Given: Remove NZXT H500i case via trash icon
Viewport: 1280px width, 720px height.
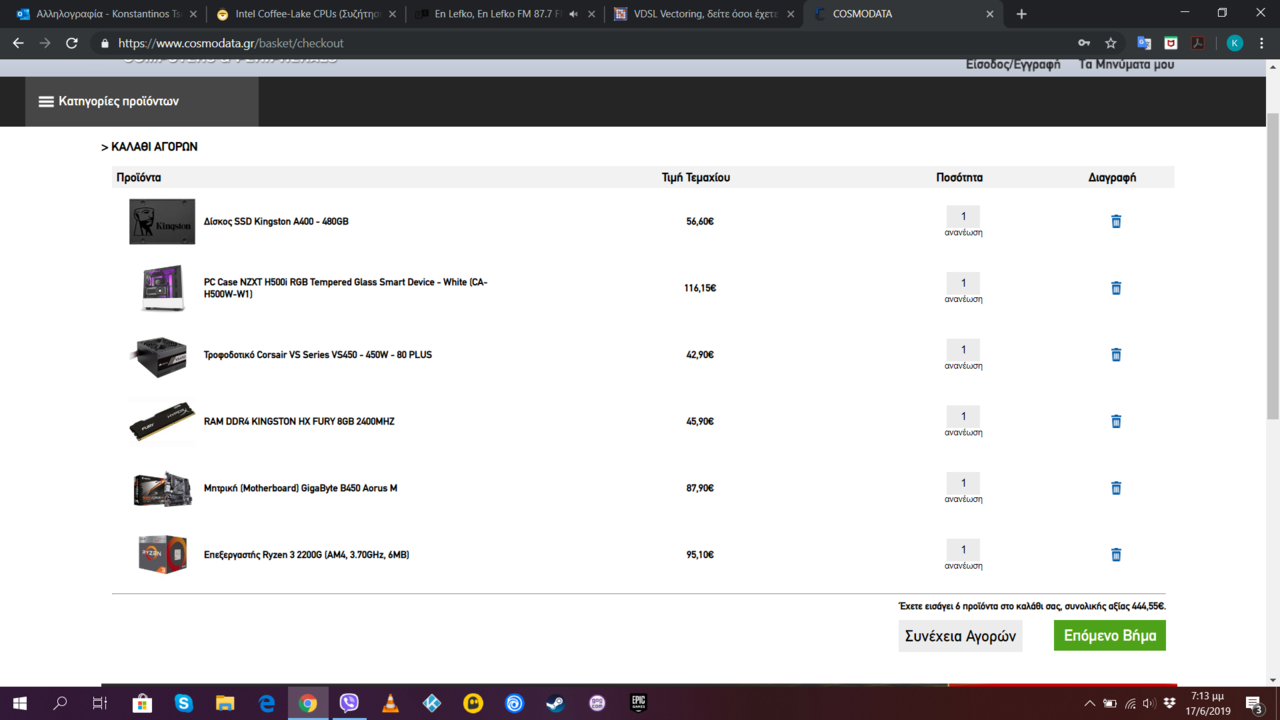Looking at the screenshot, I should 1116,288.
